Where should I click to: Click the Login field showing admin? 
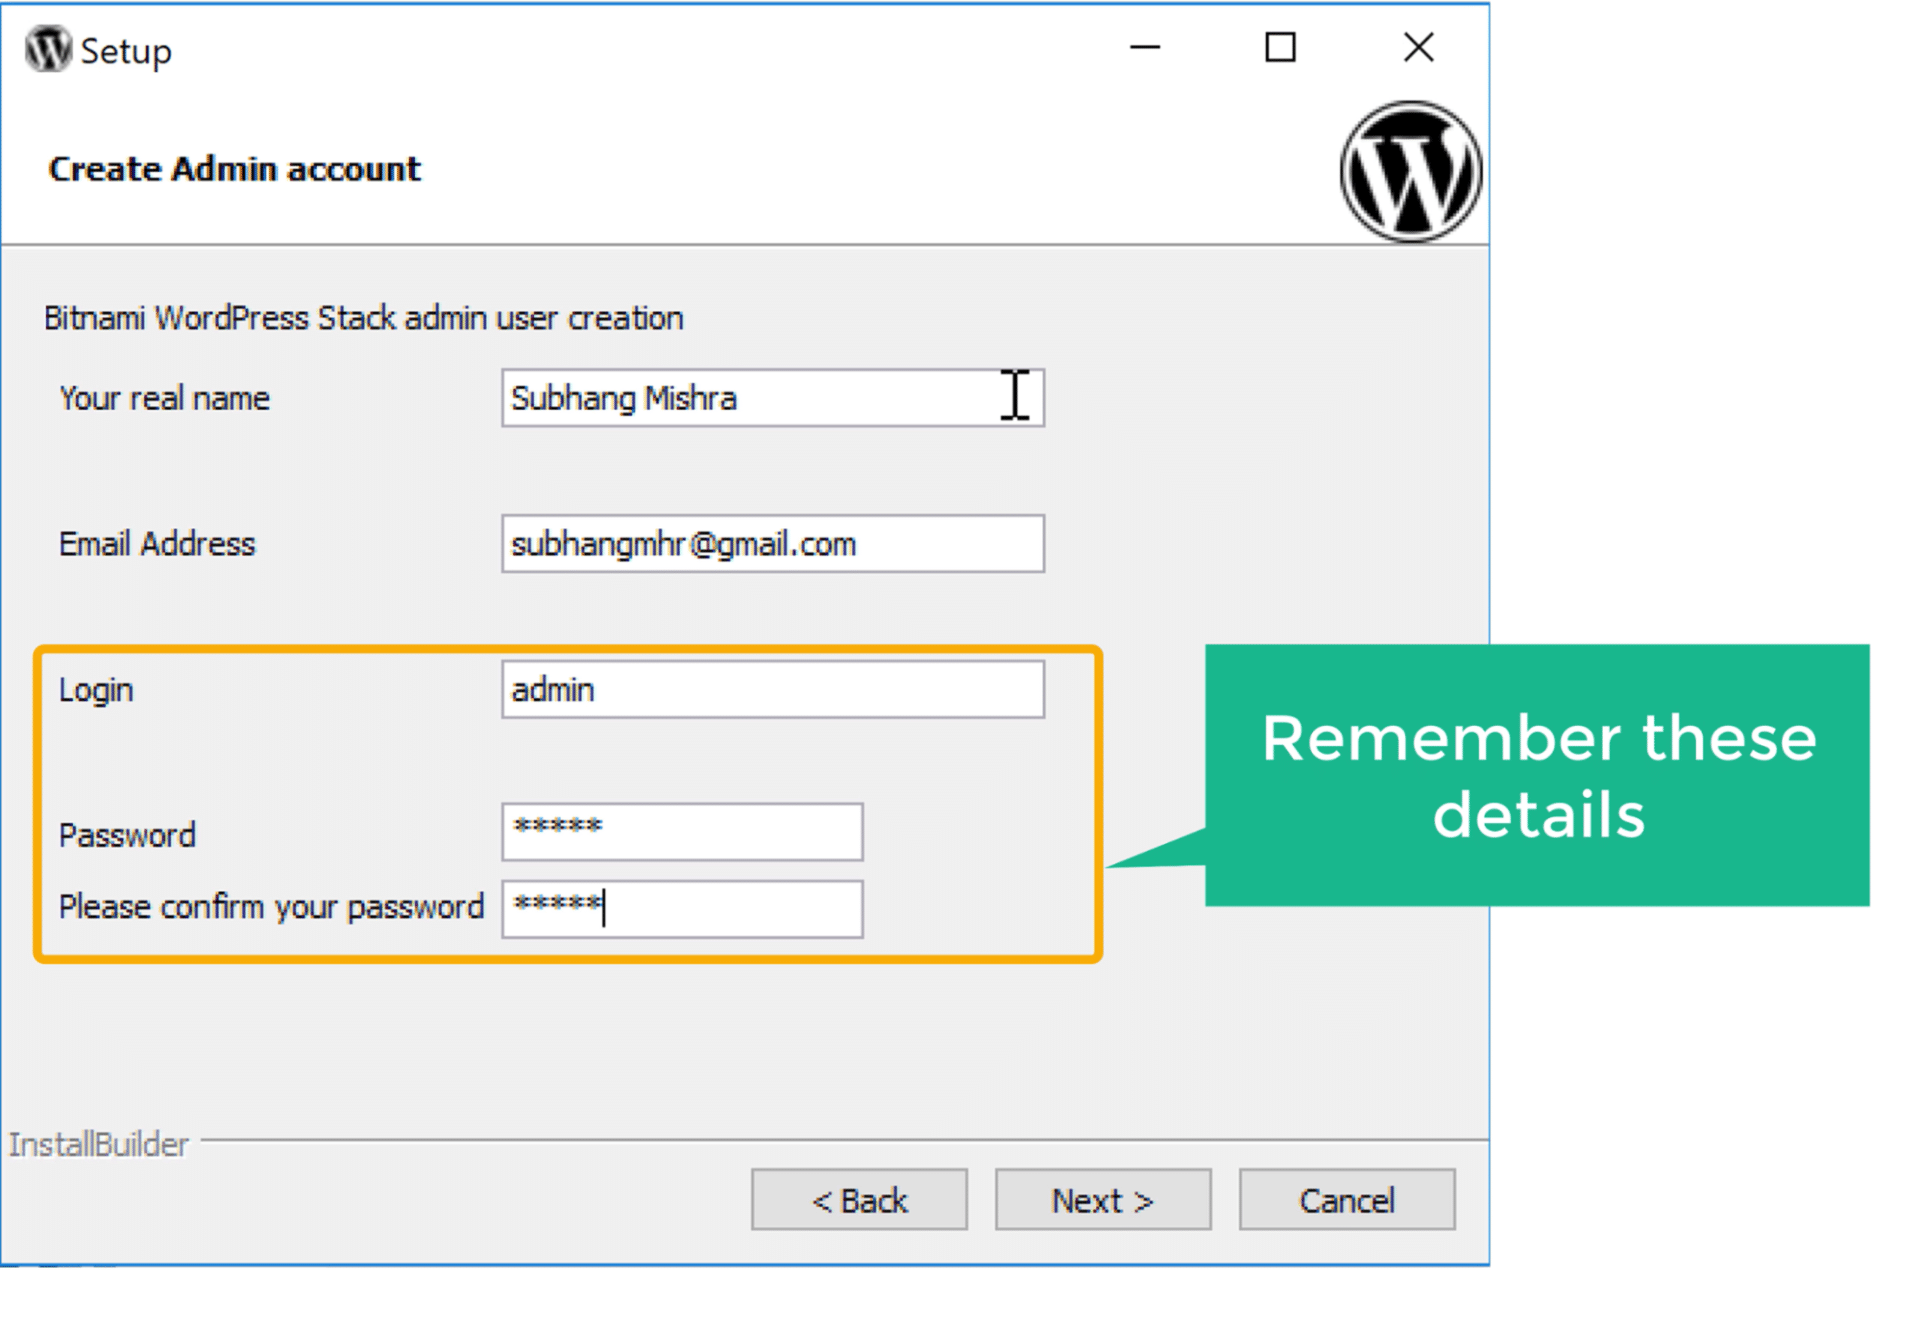(772, 688)
